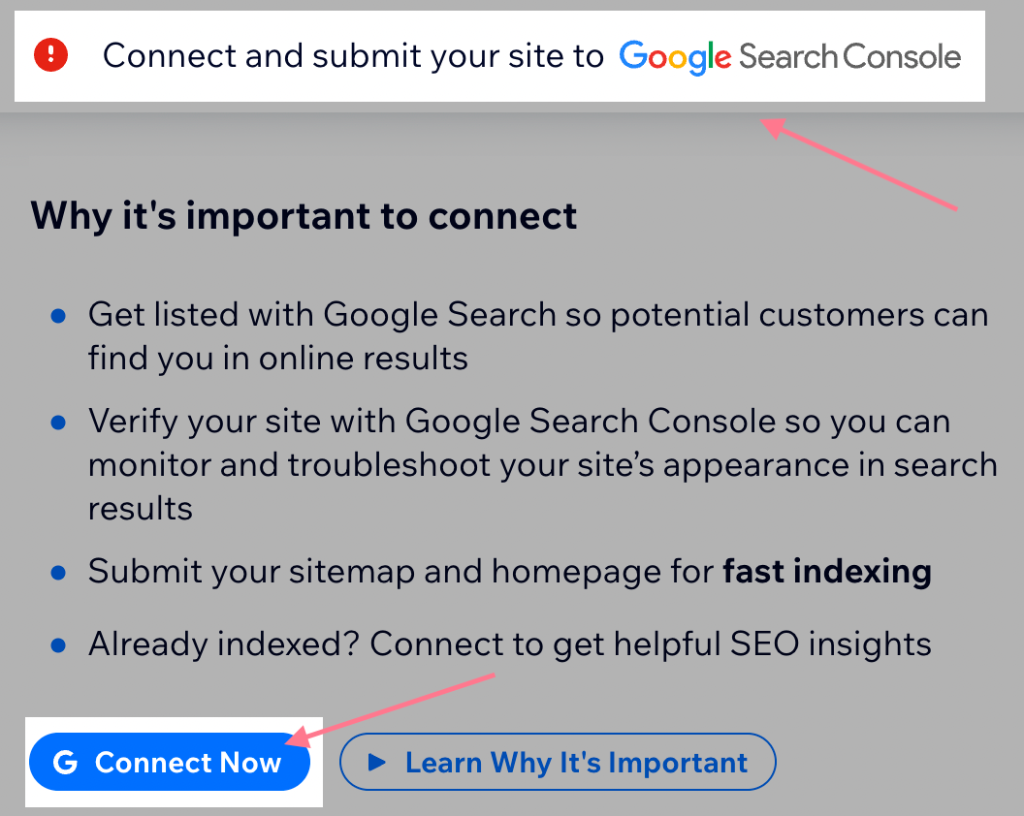Click the Search Console text in the banner
This screenshot has height=816, width=1024.
[850, 56]
